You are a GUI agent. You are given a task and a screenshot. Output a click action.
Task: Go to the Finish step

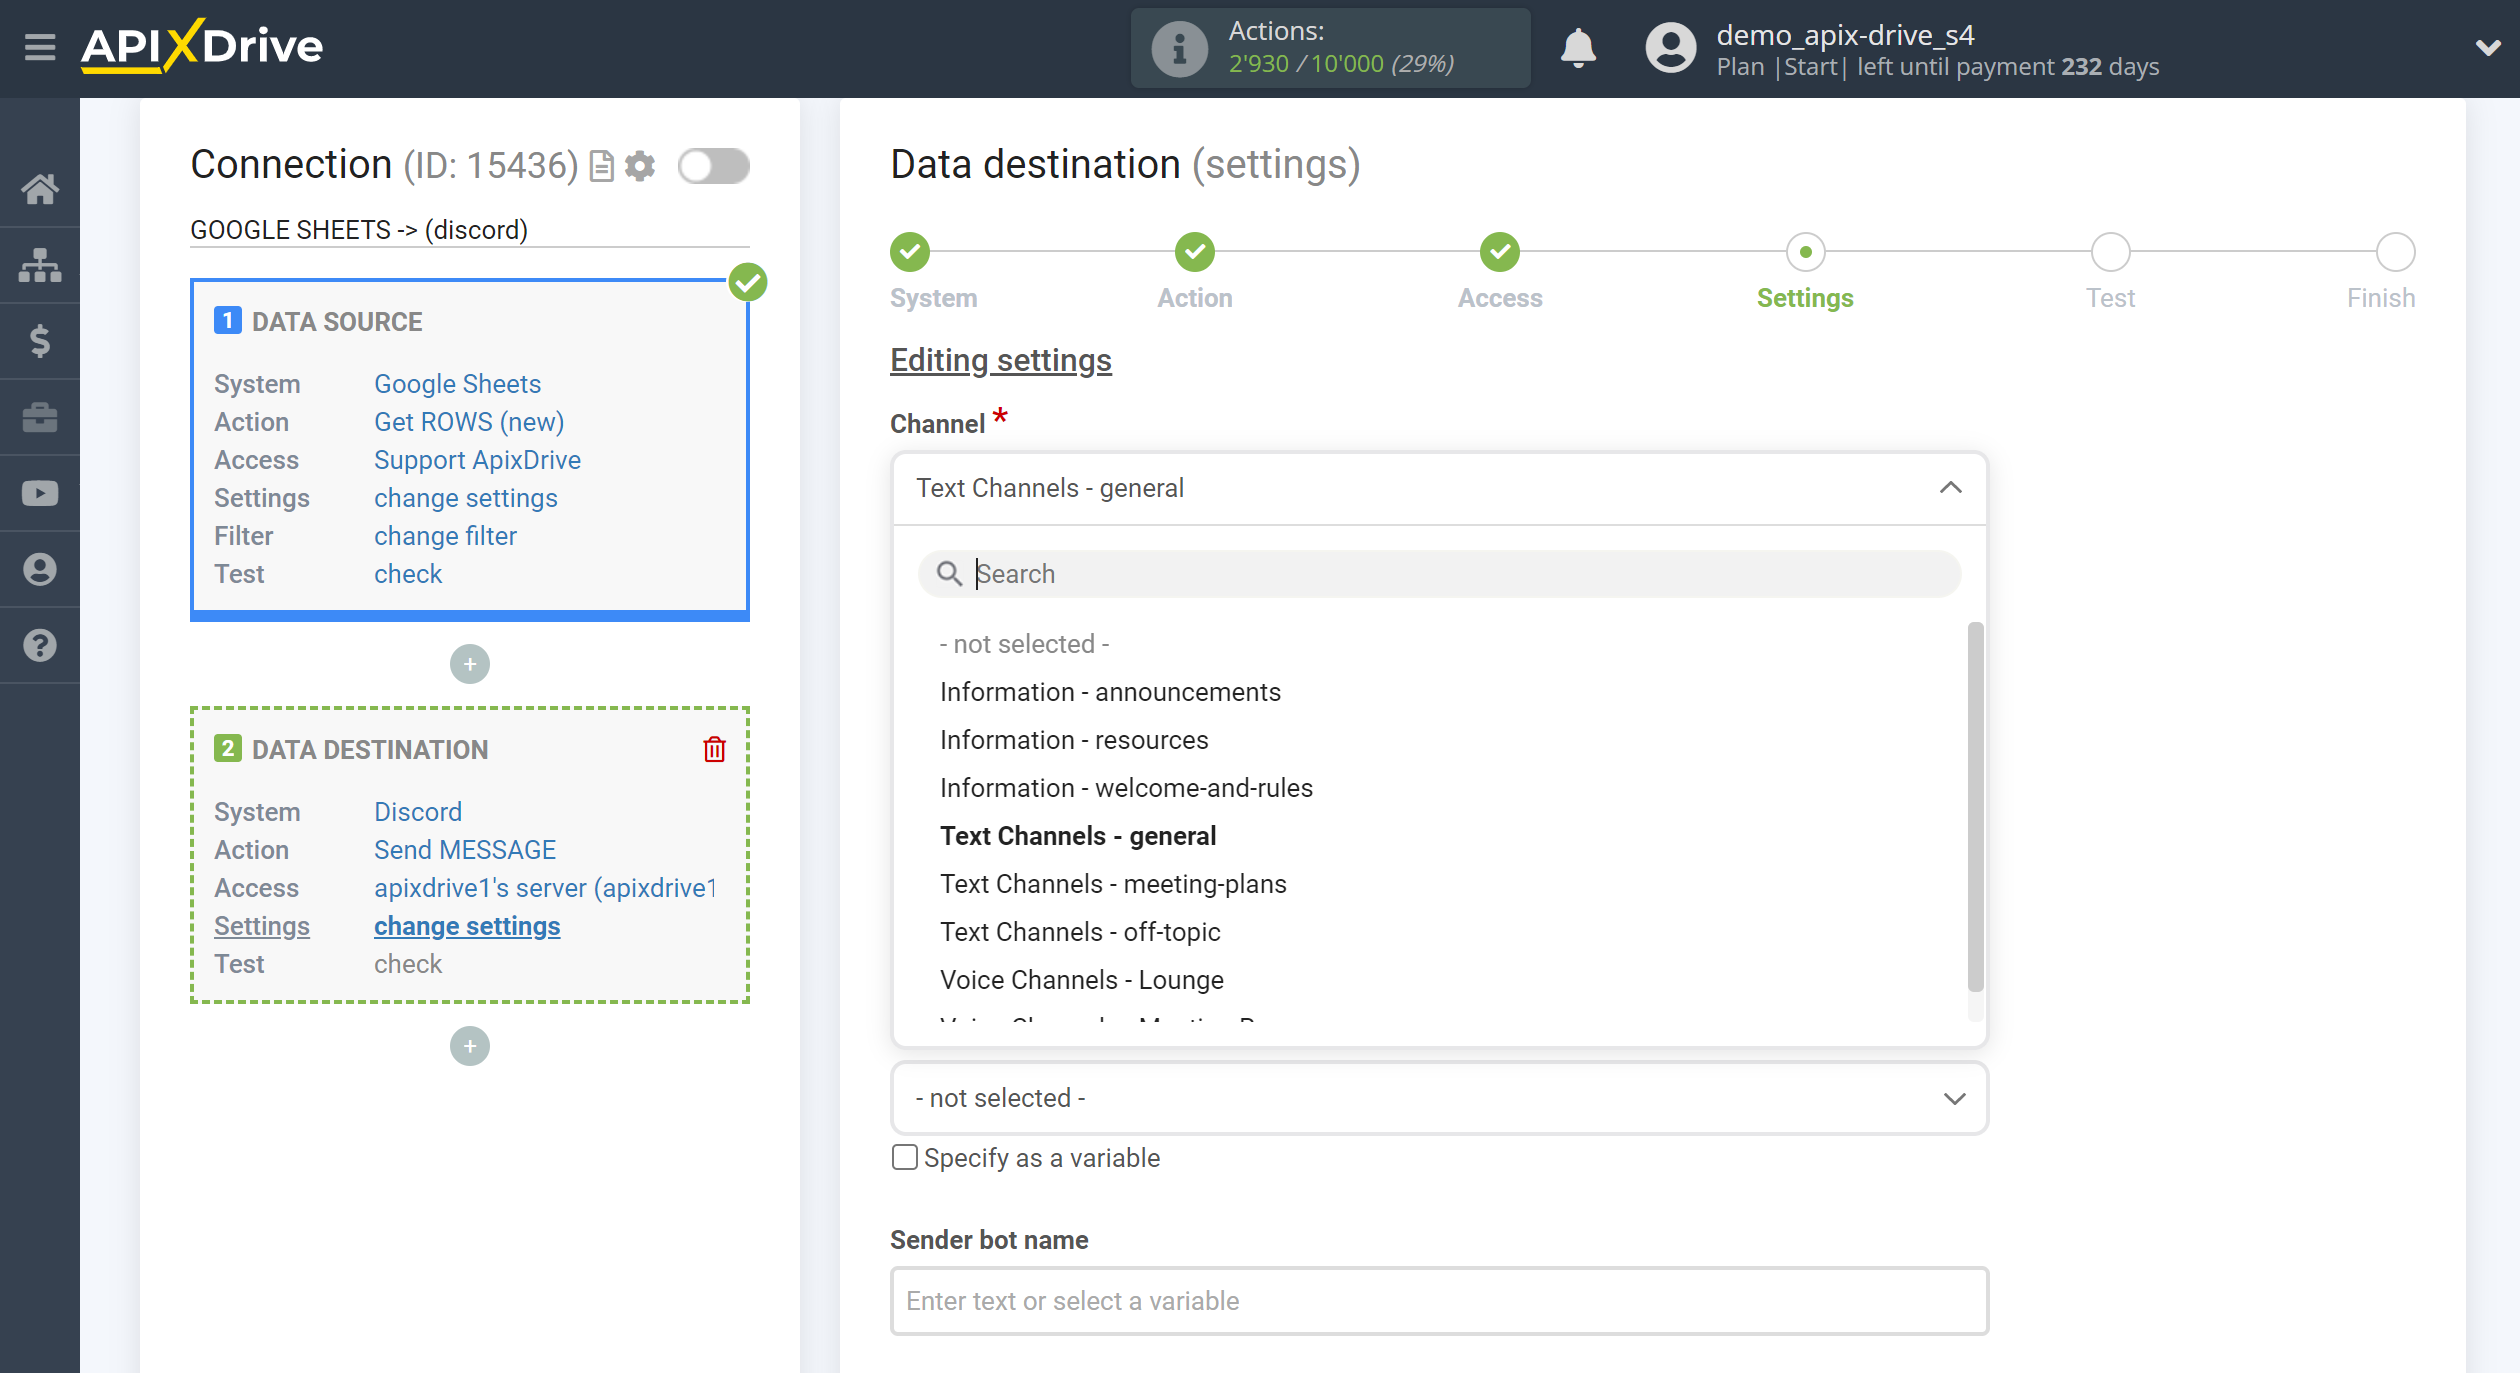pos(2396,252)
